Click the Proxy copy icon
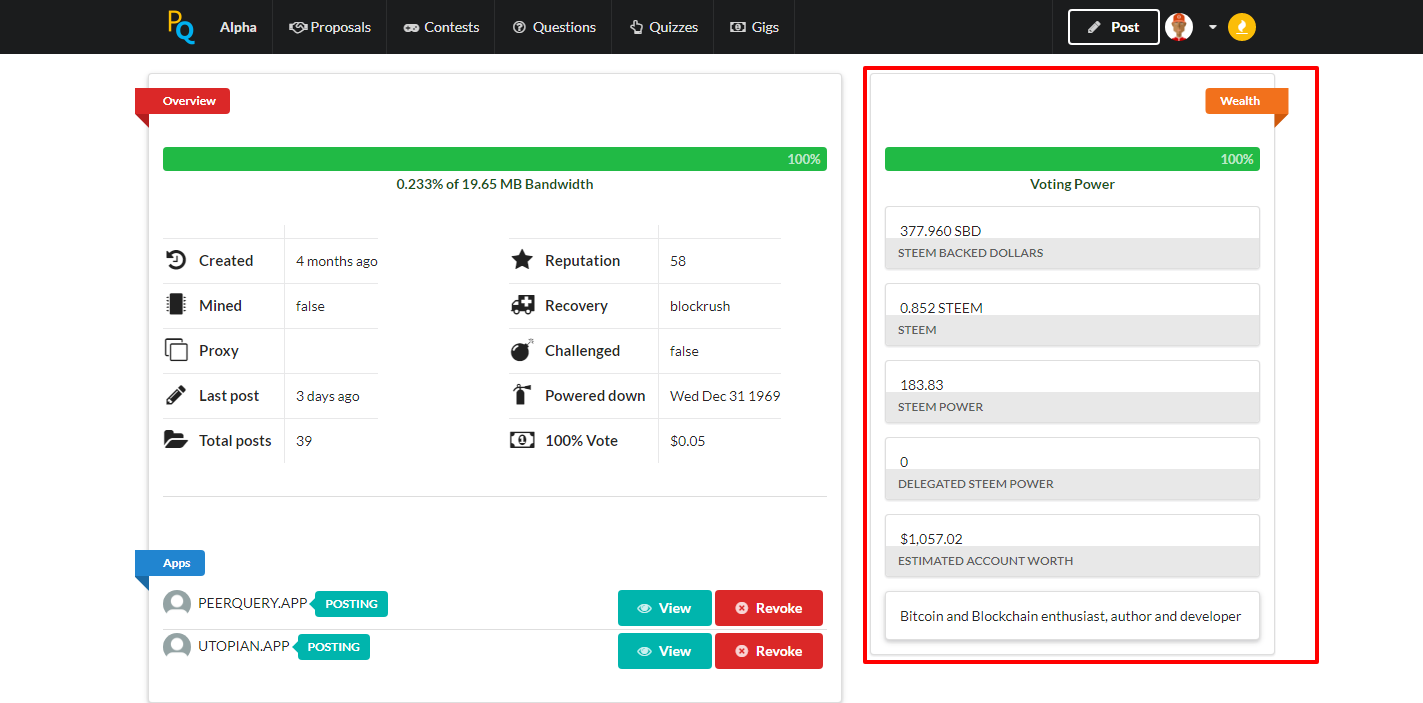 click(x=176, y=350)
